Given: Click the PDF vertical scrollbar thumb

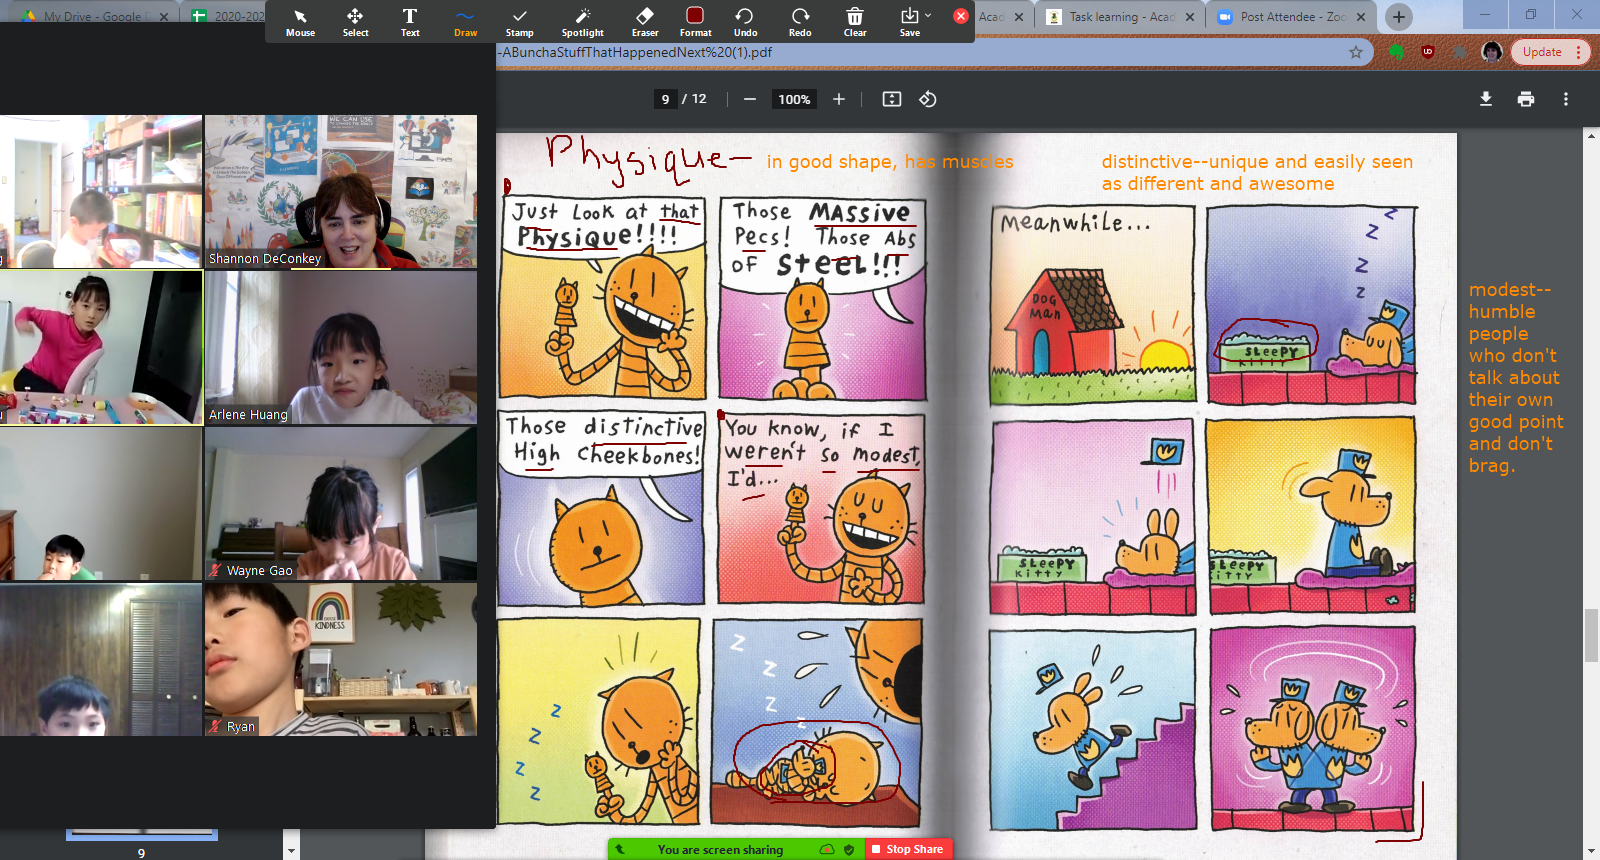Looking at the screenshot, I should tap(1591, 634).
